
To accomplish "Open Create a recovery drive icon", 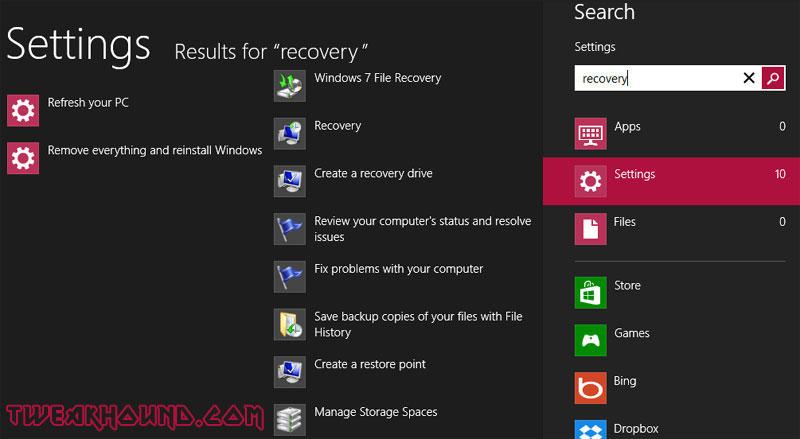I will (290, 181).
